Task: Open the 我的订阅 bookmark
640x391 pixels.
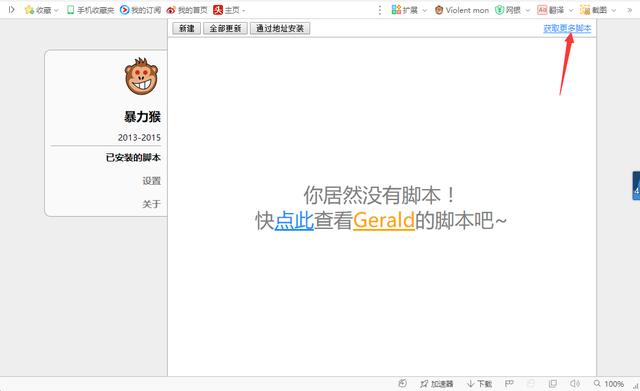Action: click(x=140, y=10)
